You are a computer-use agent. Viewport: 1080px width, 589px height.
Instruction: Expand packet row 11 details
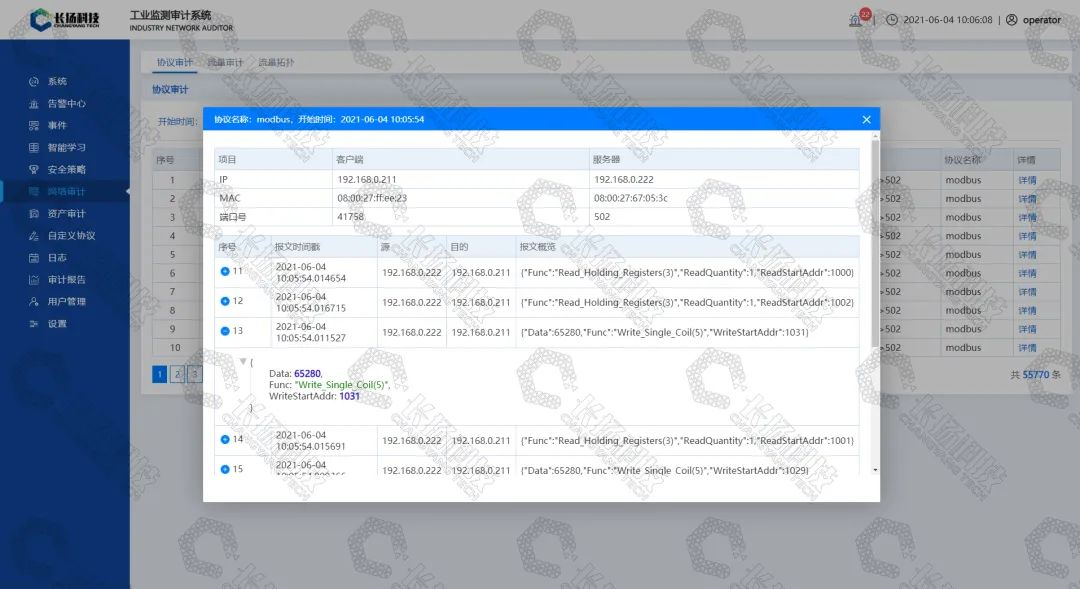point(224,272)
